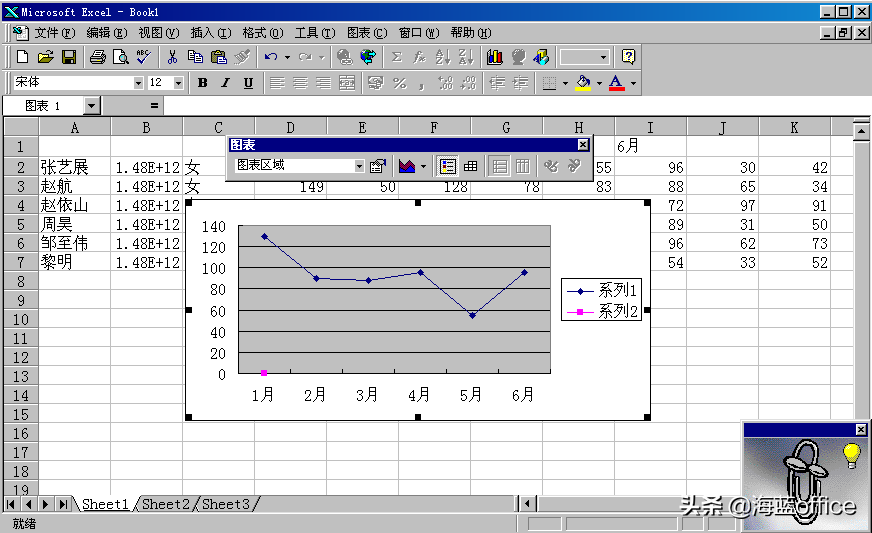Paste with the clipboard icon
The width and height of the screenshot is (872, 533).
219,57
